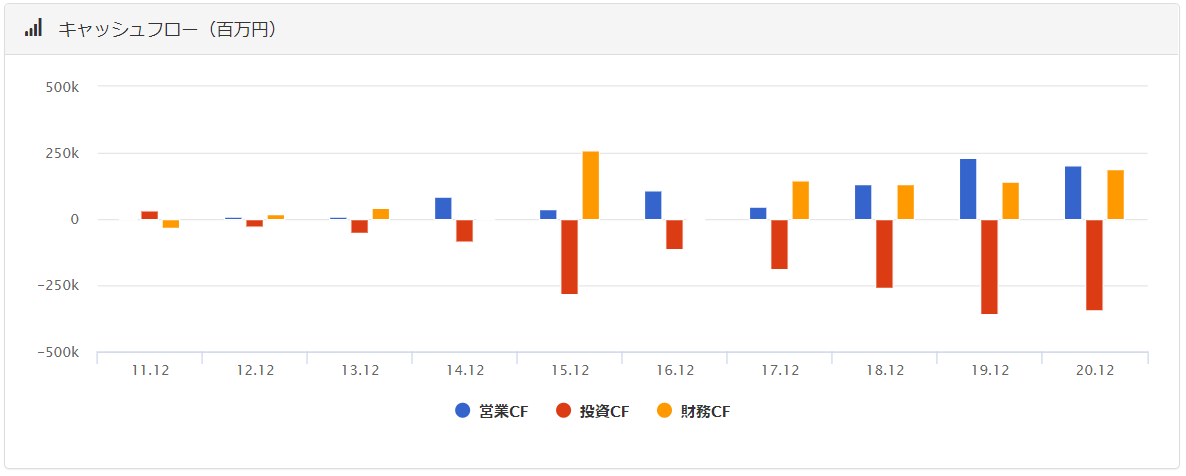
Task: Select the 18.12 blue 営業CF bar
Action: coord(863,202)
